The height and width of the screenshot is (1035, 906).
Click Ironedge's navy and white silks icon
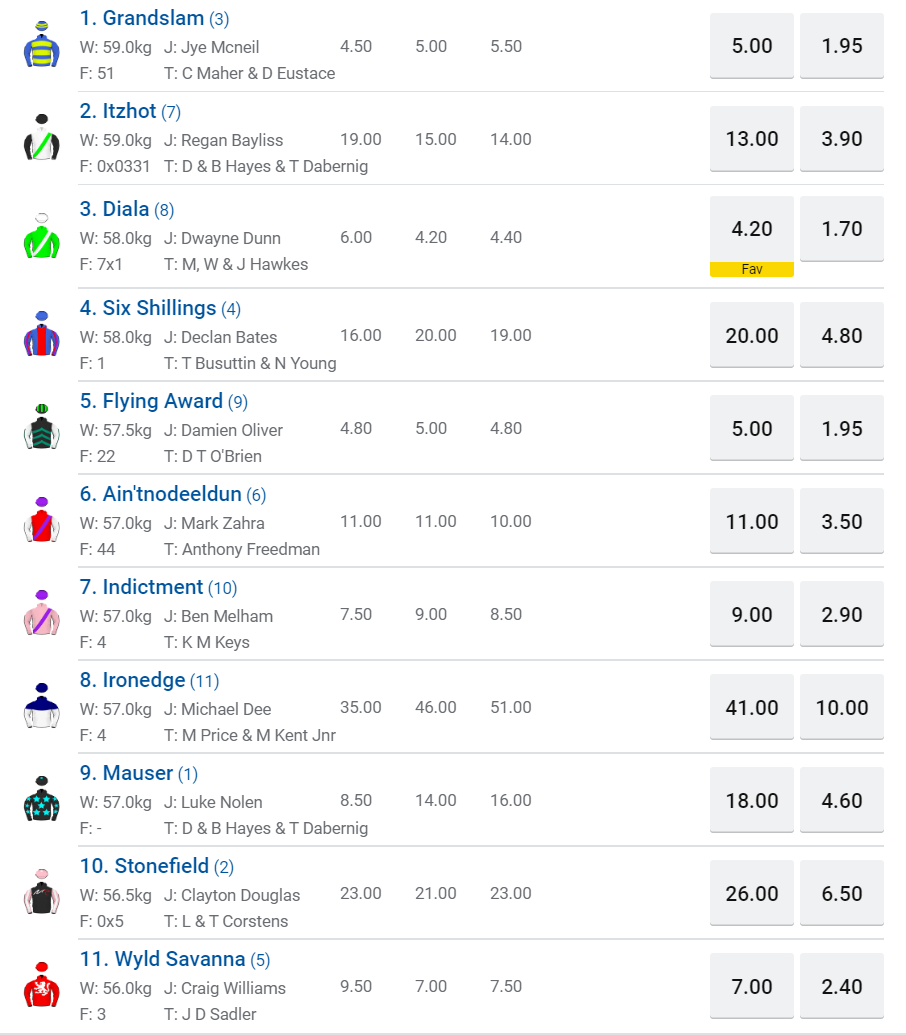click(x=41, y=707)
